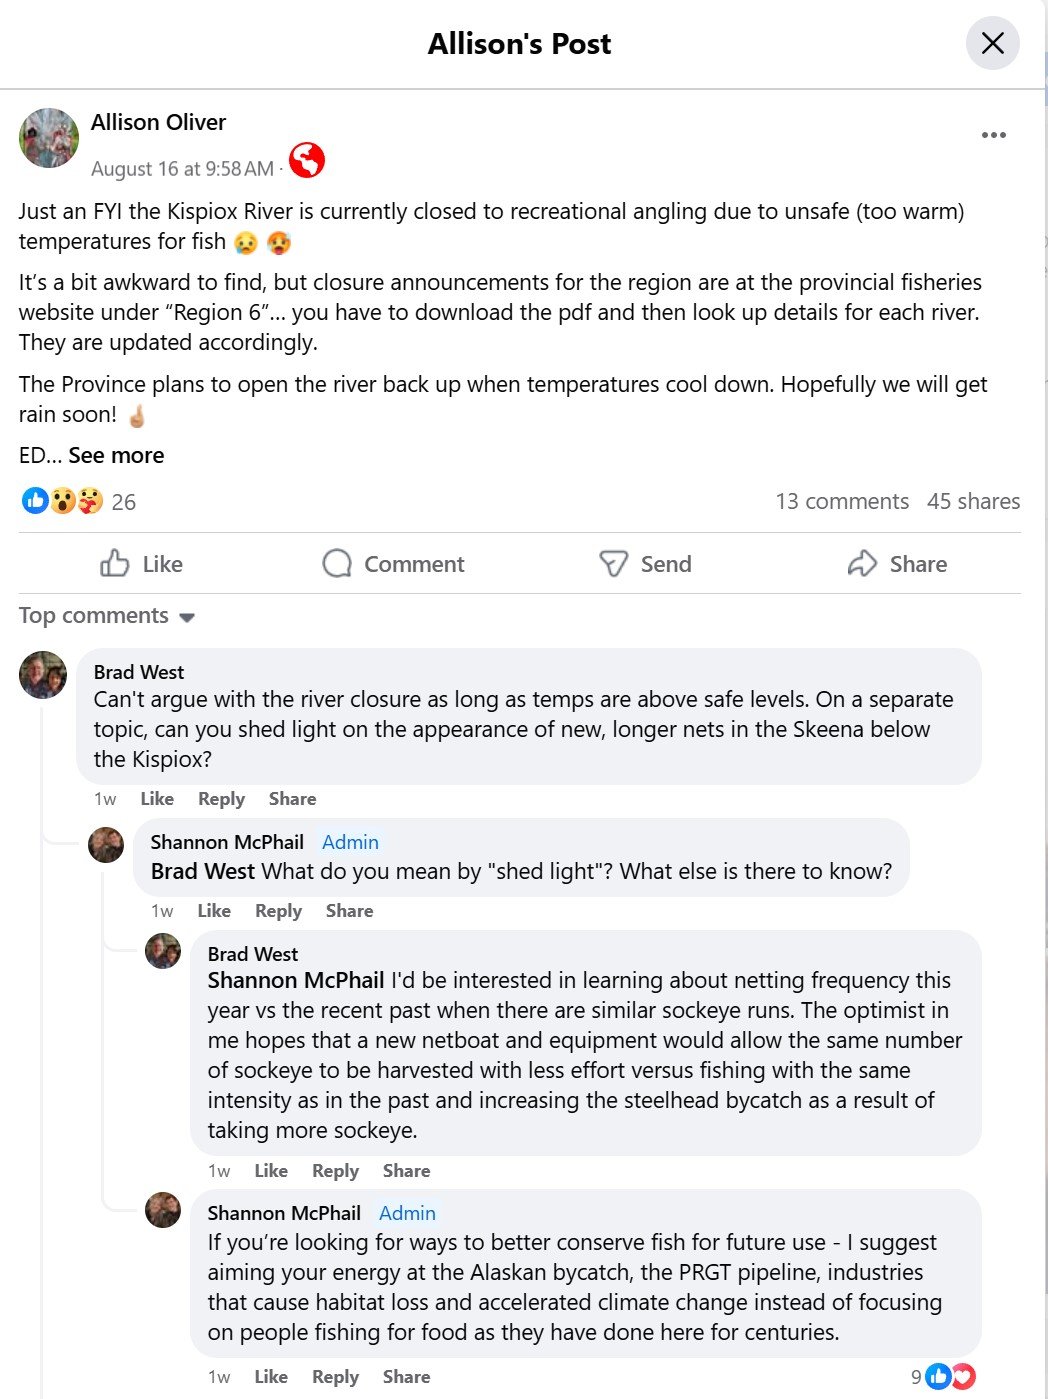
Task: View post reaction emoji icons
Action: (x=63, y=501)
